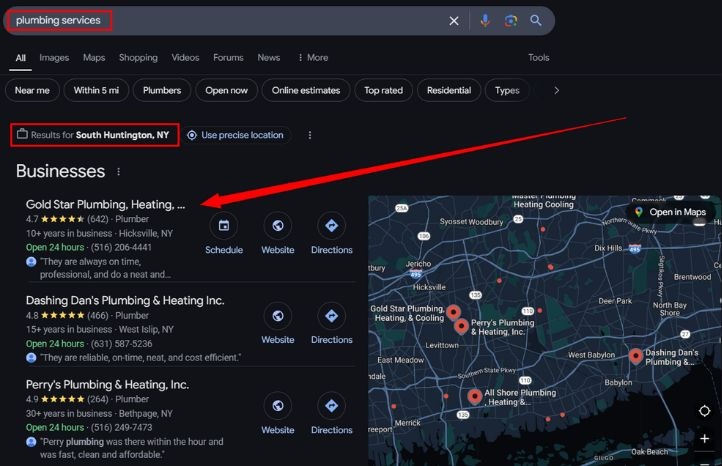The image size is (722, 466).
Task: Open the Tools options
Action: [x=538, y=58]
